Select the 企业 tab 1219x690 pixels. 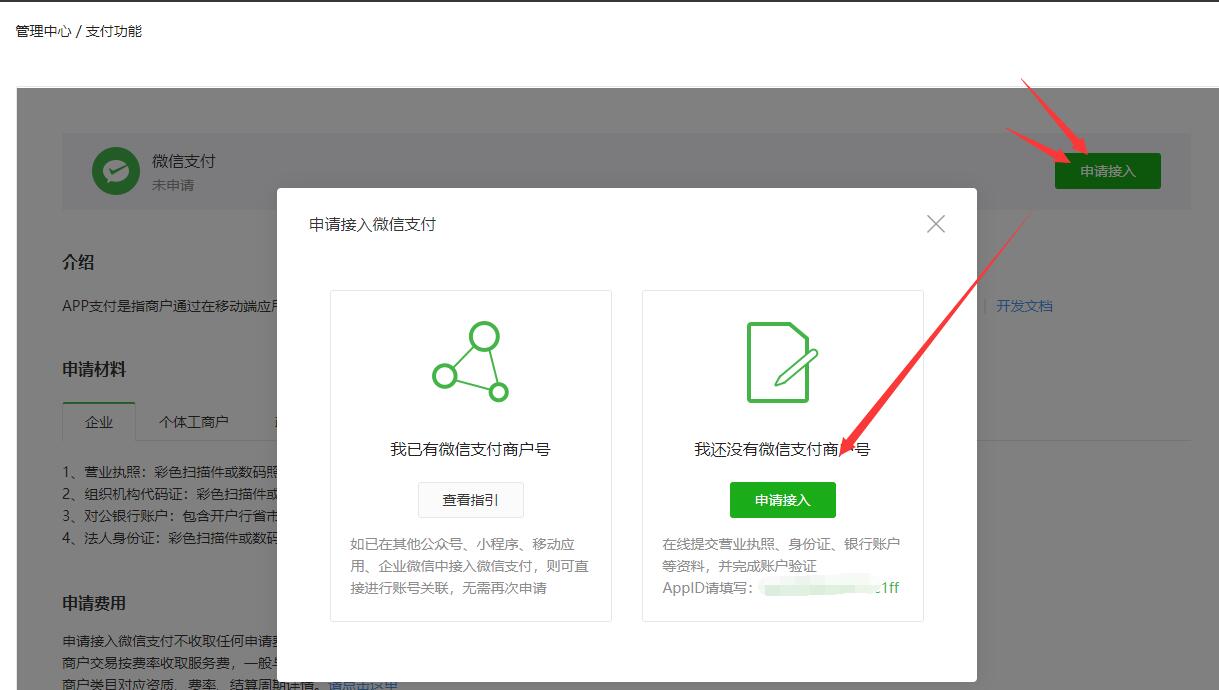coord(99,421)
